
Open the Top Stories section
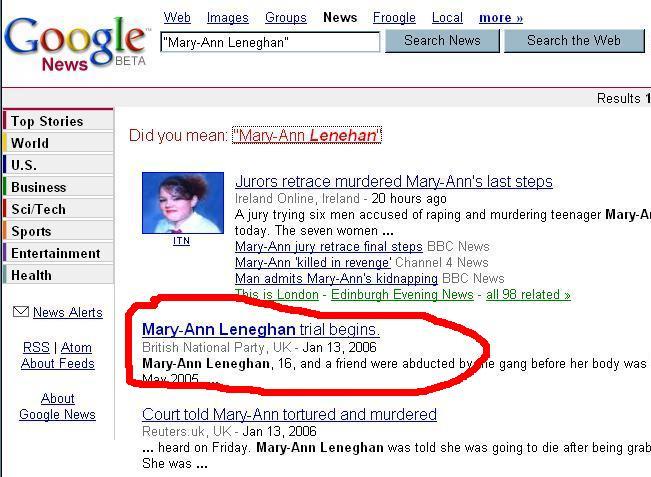tap(58, 121)
